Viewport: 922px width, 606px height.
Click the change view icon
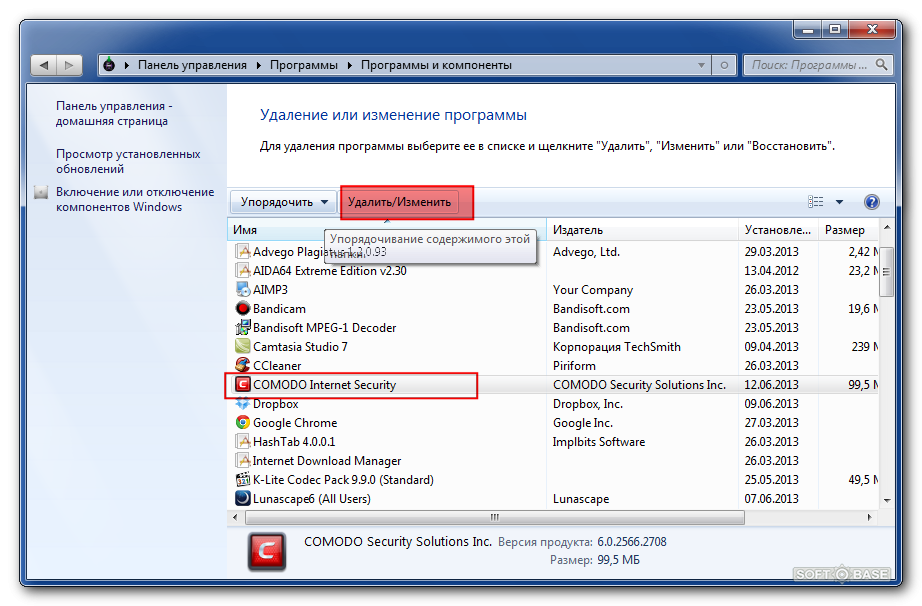click(816, 202)
